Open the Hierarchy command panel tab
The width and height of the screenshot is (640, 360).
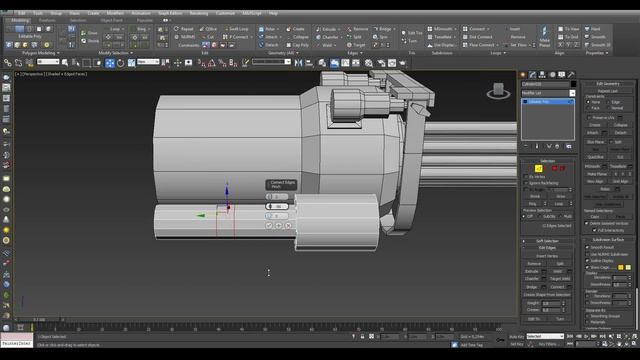click(x=542, y=75)
